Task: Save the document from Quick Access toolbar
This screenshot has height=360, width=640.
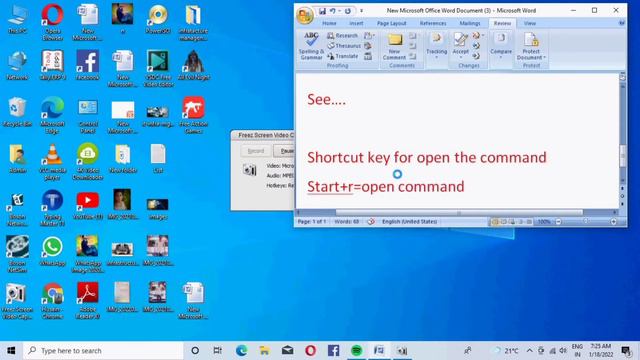Action: coord(322,11)
